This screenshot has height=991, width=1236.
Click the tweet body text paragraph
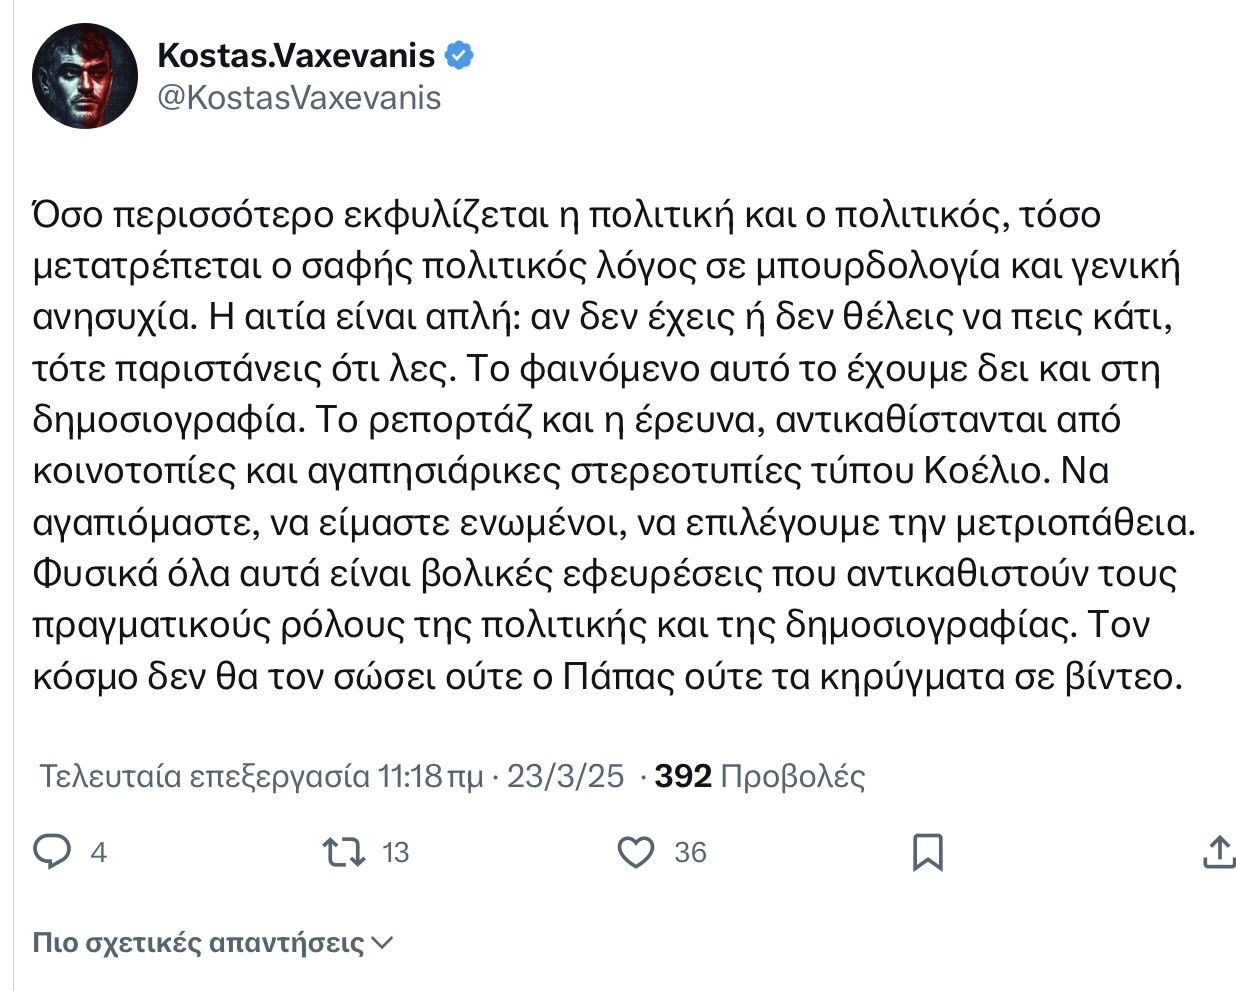click(x=613, y=445)
